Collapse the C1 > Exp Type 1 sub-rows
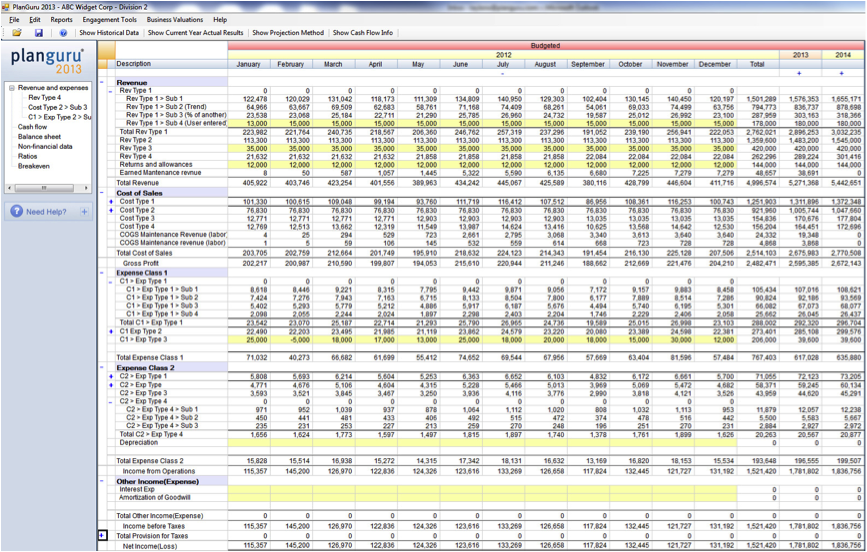The width and height of the screenshot is (867, 552). click(111, 282)
